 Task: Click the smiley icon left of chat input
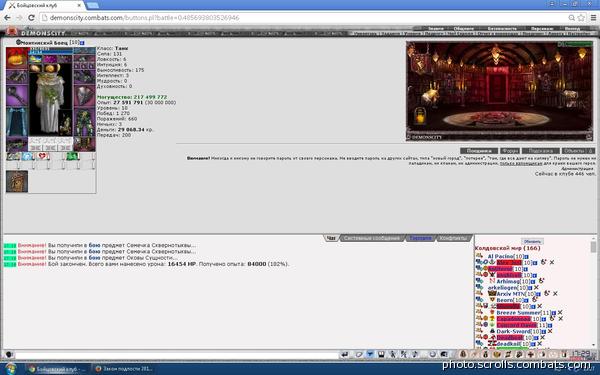9,355
